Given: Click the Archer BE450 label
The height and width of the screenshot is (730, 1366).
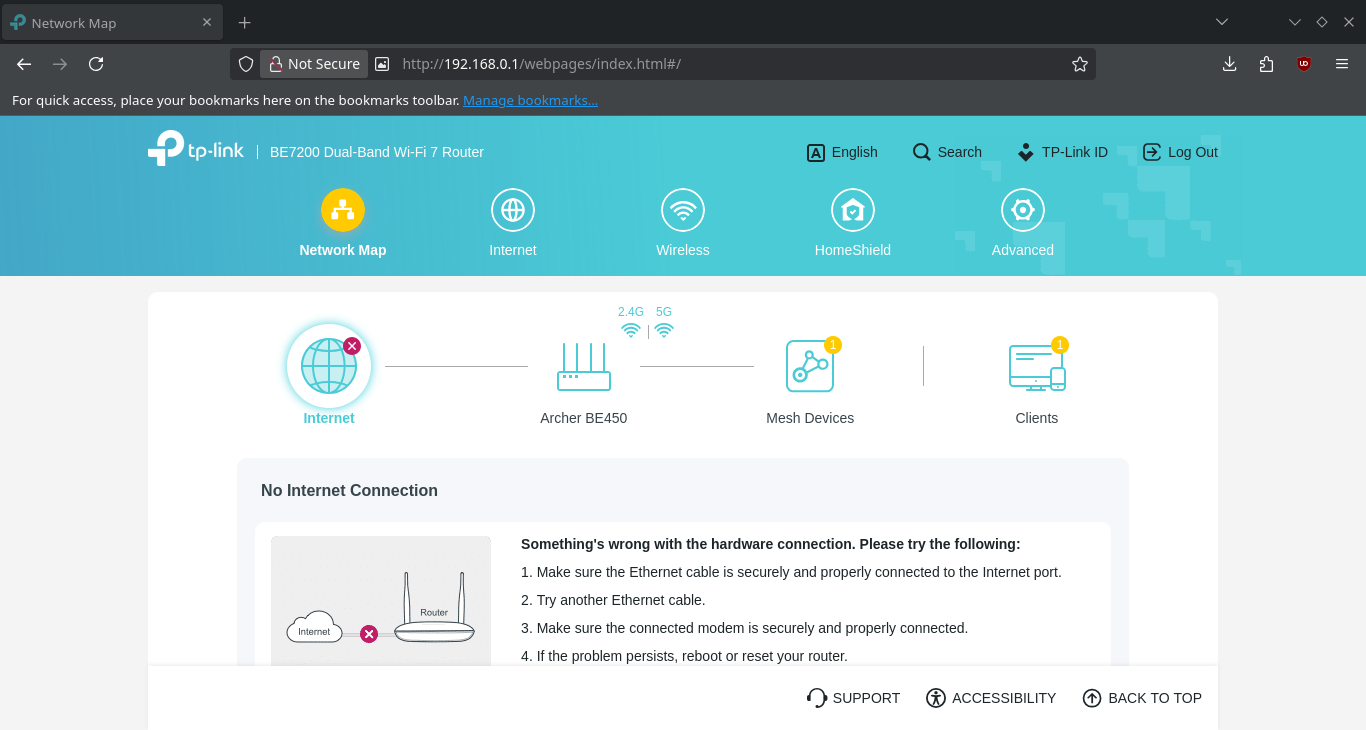Looking at the screenshot, I should pyautogui.click(x=584, y=418).
